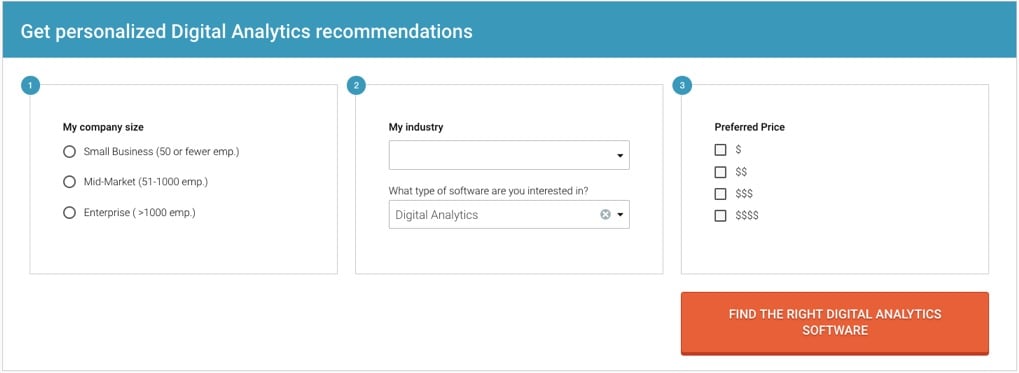This screenshot has width=1019, height=373.
Task: Tick the $$$ price checkbox
Action: coord(720,194)
